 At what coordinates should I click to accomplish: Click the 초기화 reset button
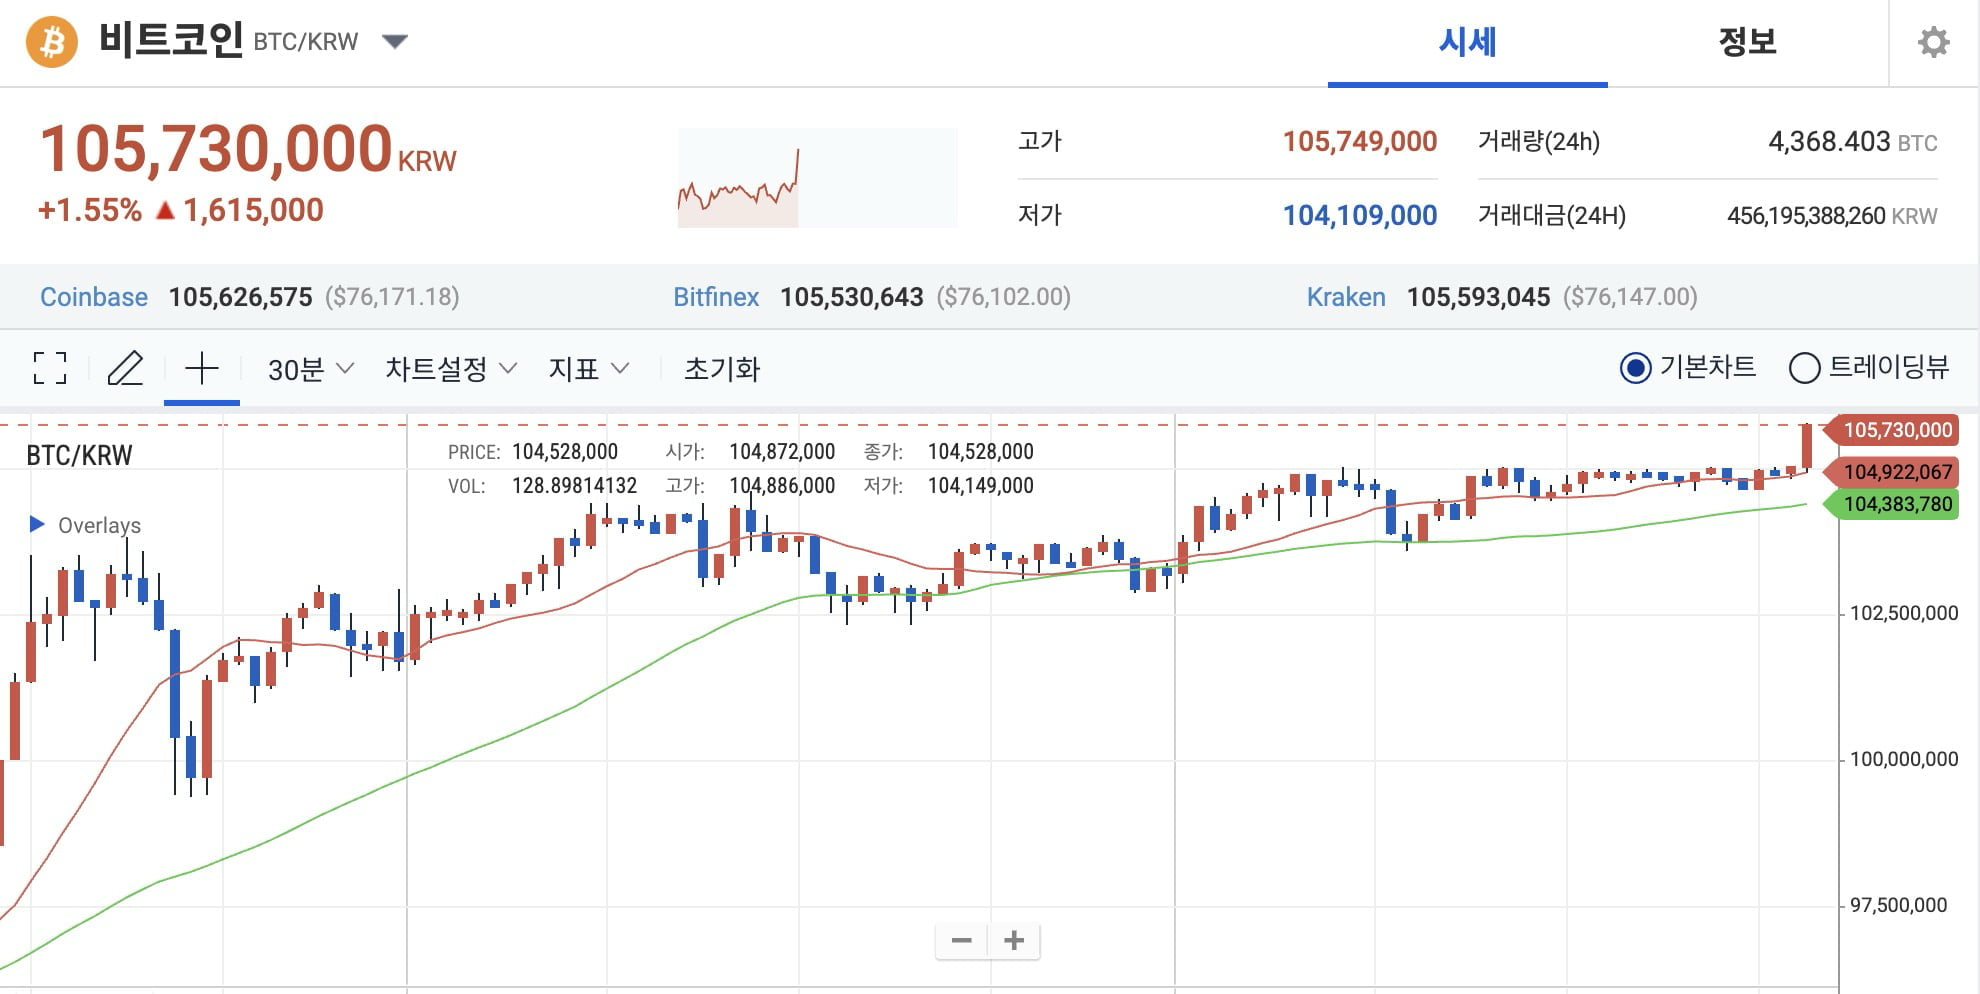point(722,369)
